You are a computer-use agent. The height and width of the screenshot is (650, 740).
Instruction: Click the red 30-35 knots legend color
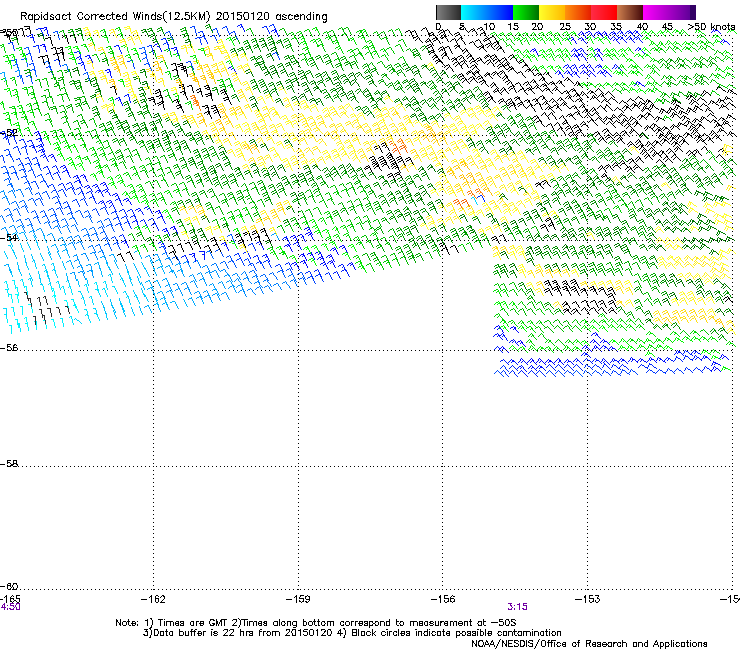pyautogui.click(x=604, y=12)
